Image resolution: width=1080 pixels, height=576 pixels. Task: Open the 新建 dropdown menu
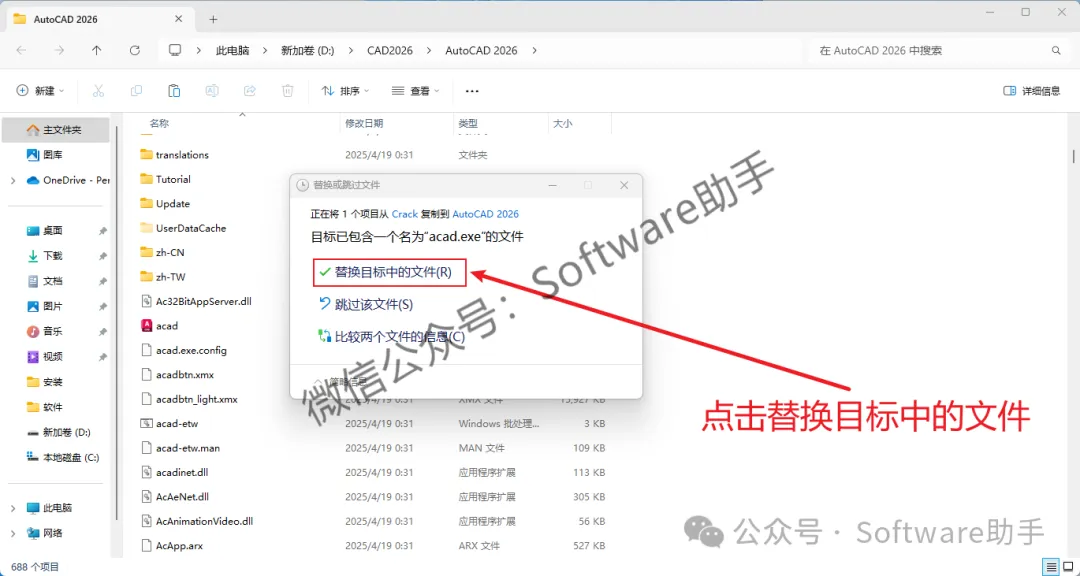[41, 90]
